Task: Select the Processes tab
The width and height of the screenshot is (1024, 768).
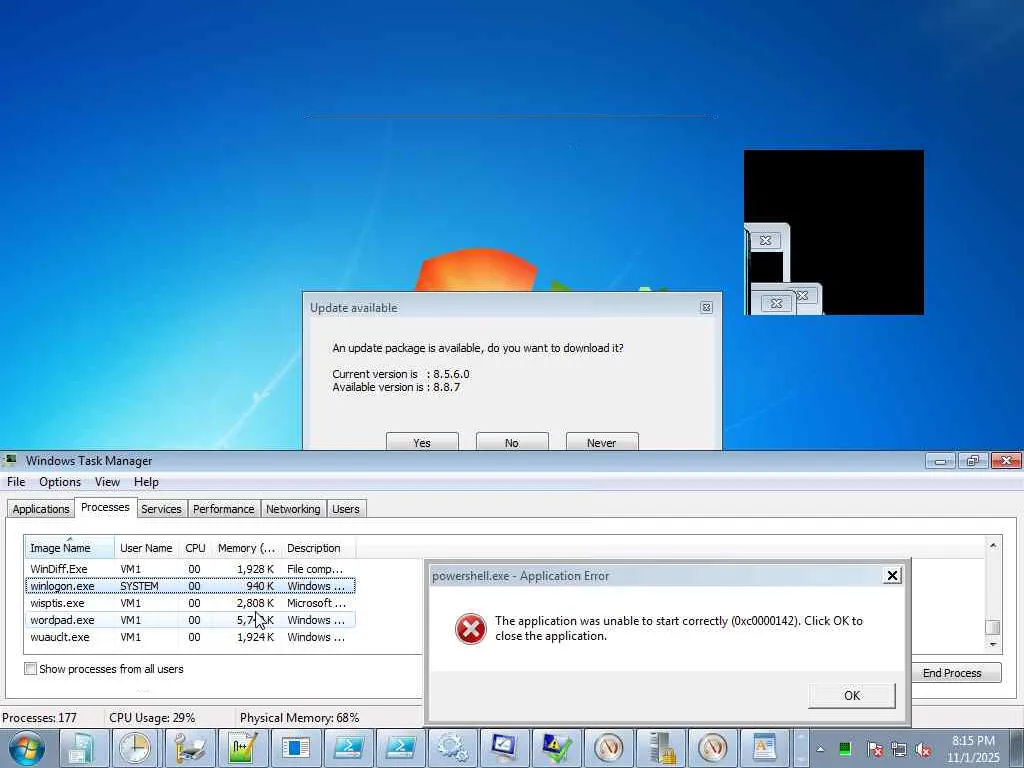Action: click(x=105, y=507)
